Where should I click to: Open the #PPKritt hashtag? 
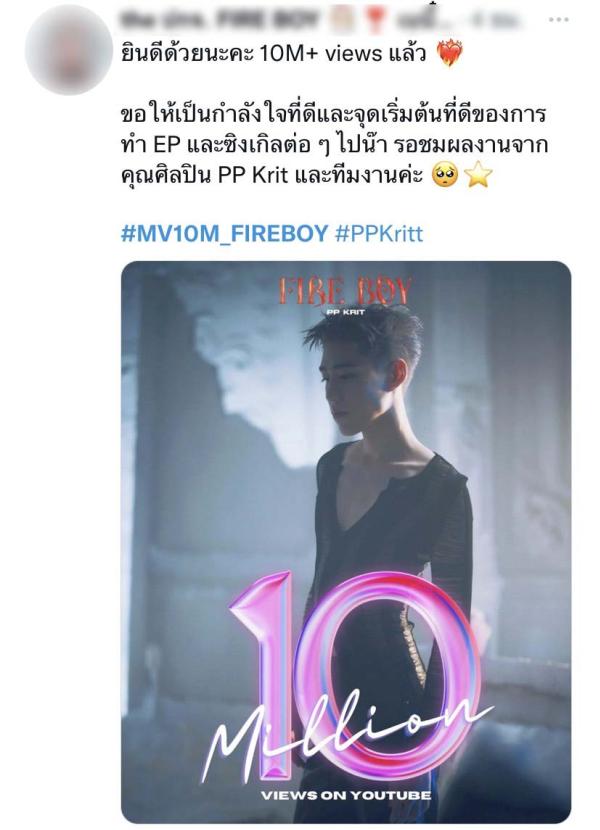pyautogui.click(x=379, y=233)
